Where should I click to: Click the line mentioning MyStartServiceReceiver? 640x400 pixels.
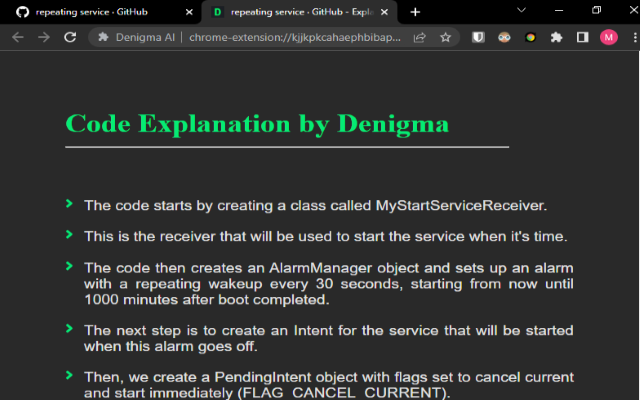coord(316,205)
